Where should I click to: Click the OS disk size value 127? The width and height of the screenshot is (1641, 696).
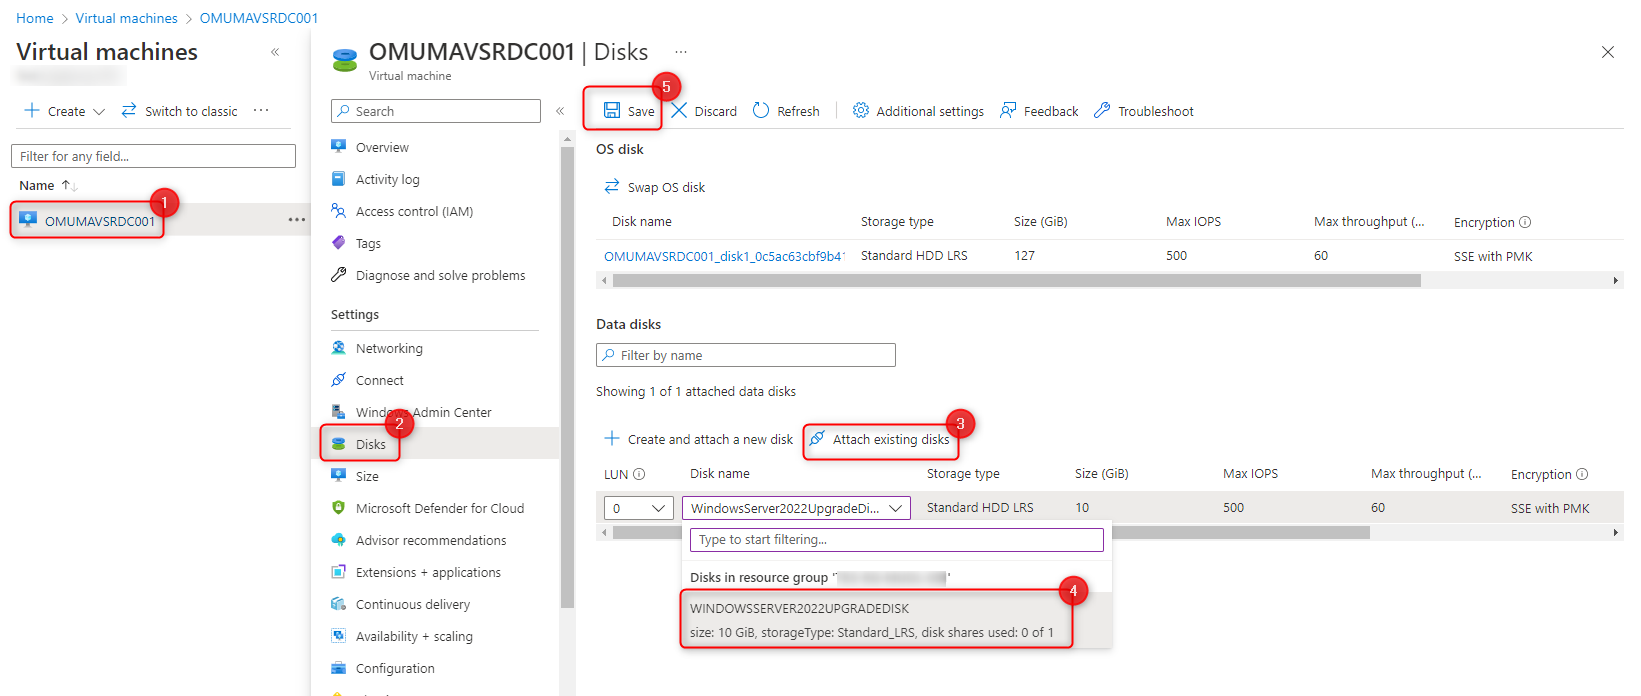tap(1024, 256)
